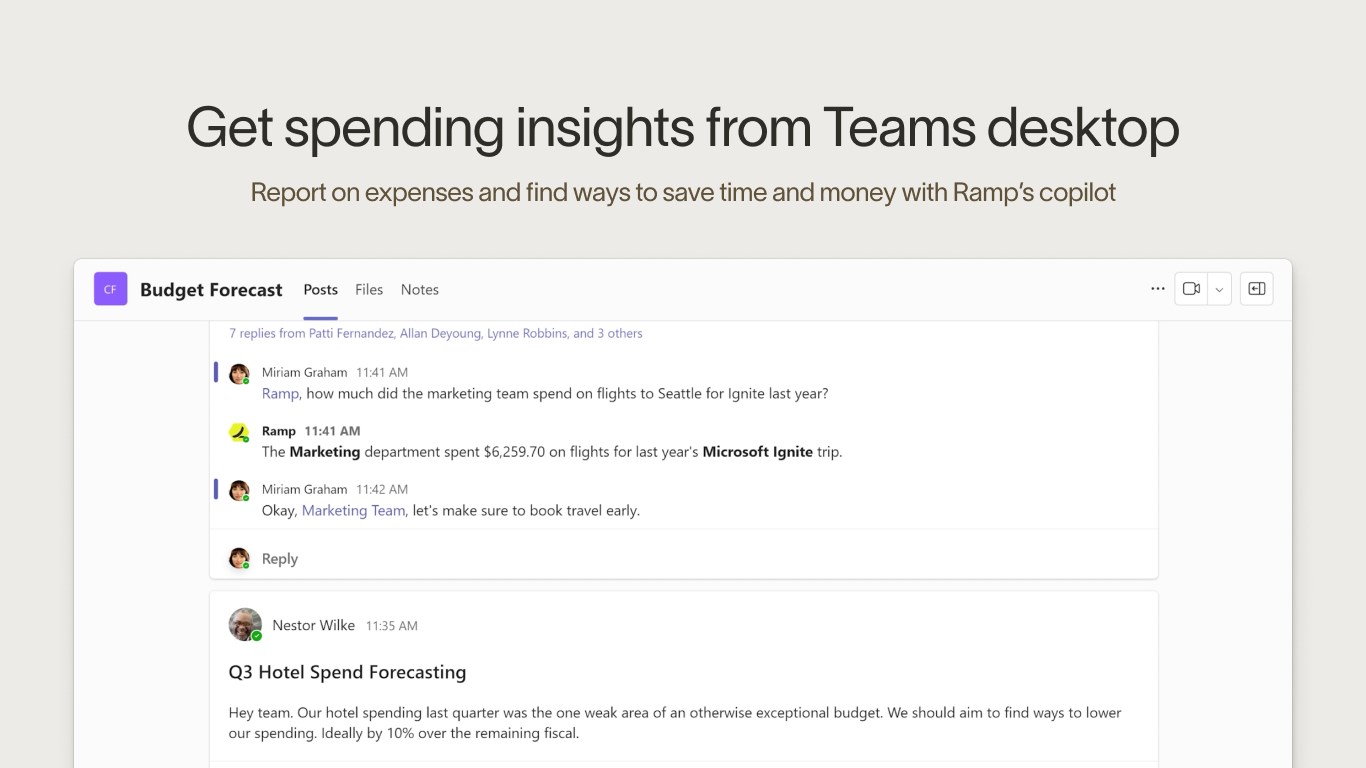This screenshot has width=1366, height=768.
Task: Open the Files tab
Action: click(x=369, y=289)
